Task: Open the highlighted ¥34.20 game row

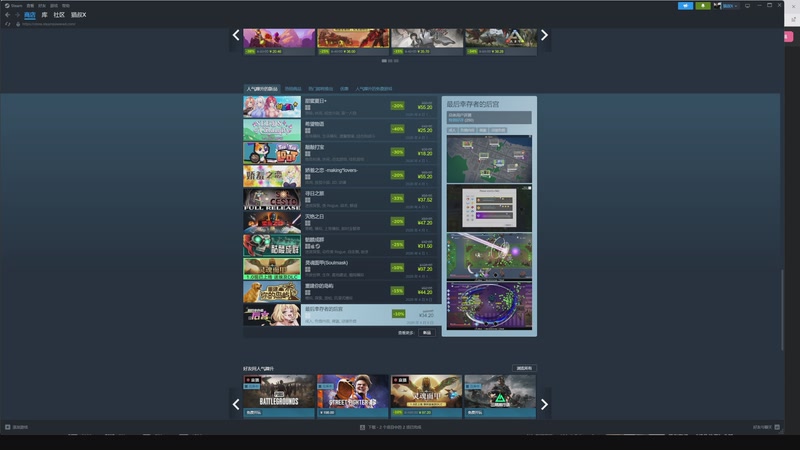Action: point(341,315)
